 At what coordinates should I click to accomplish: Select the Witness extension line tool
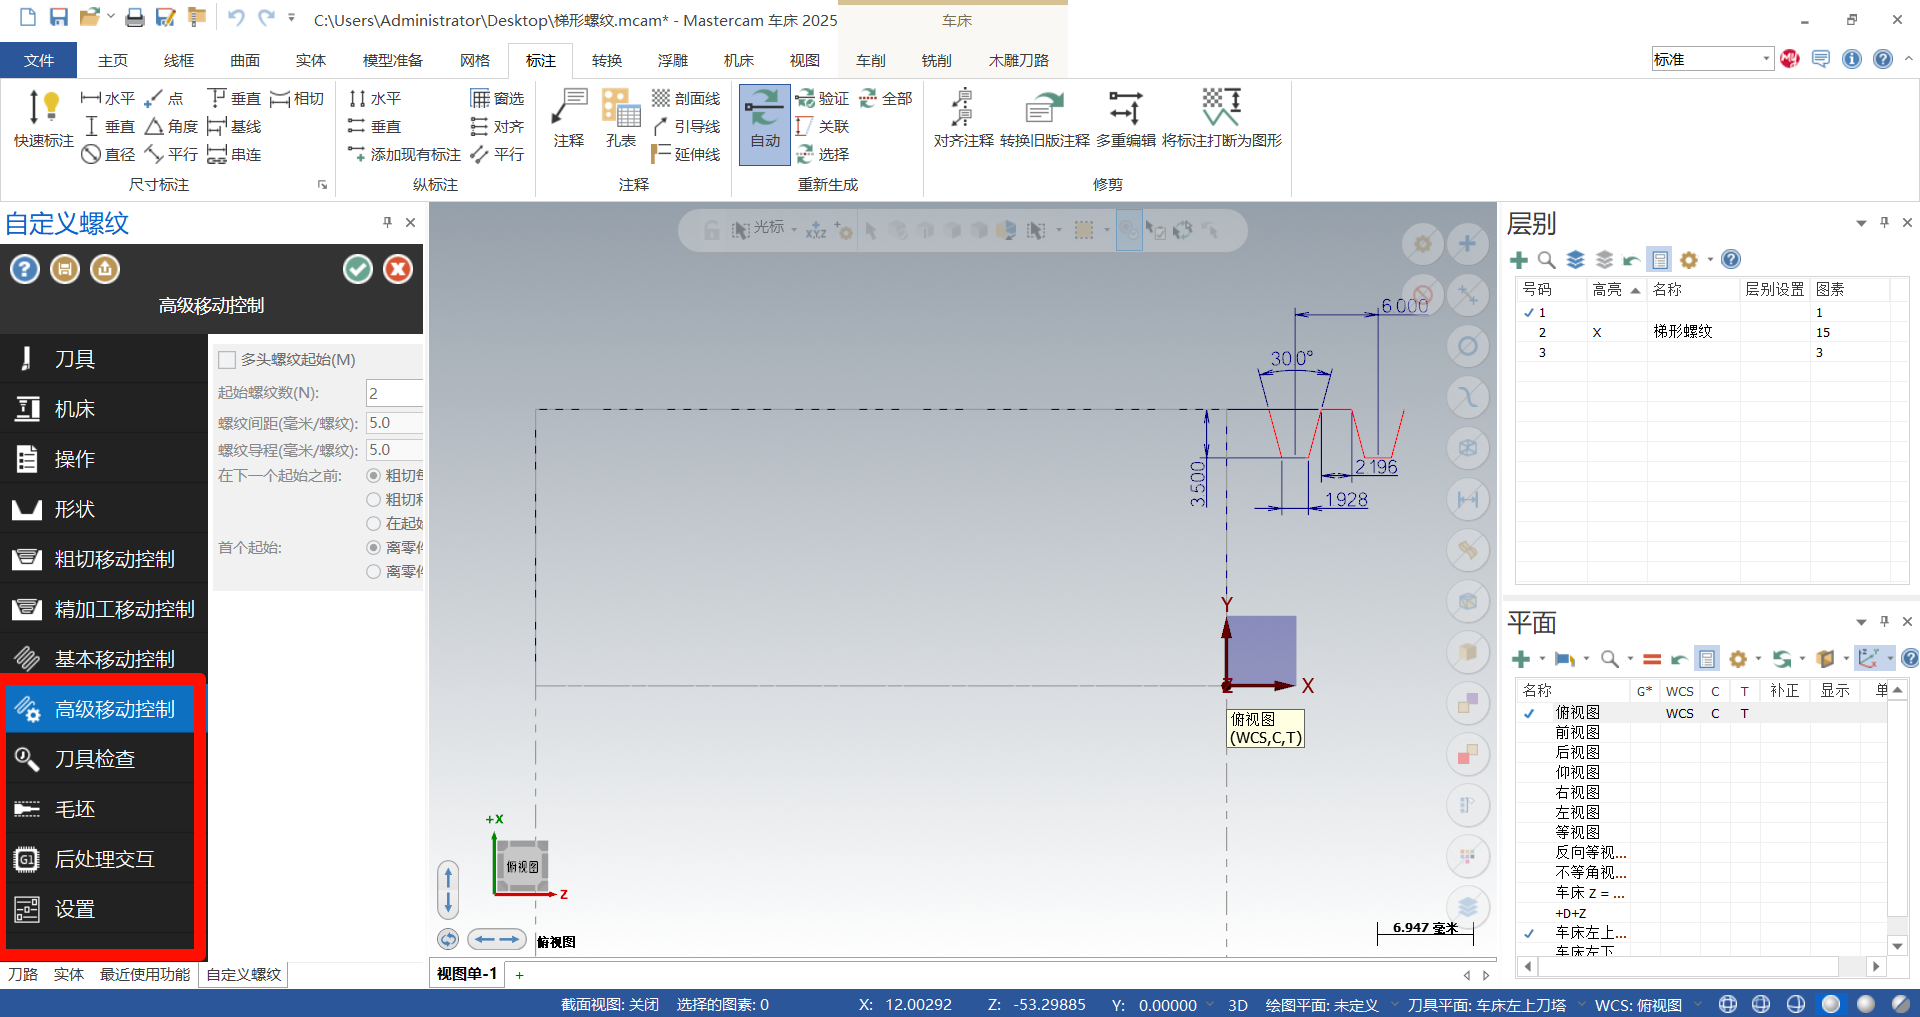point(686,154)
